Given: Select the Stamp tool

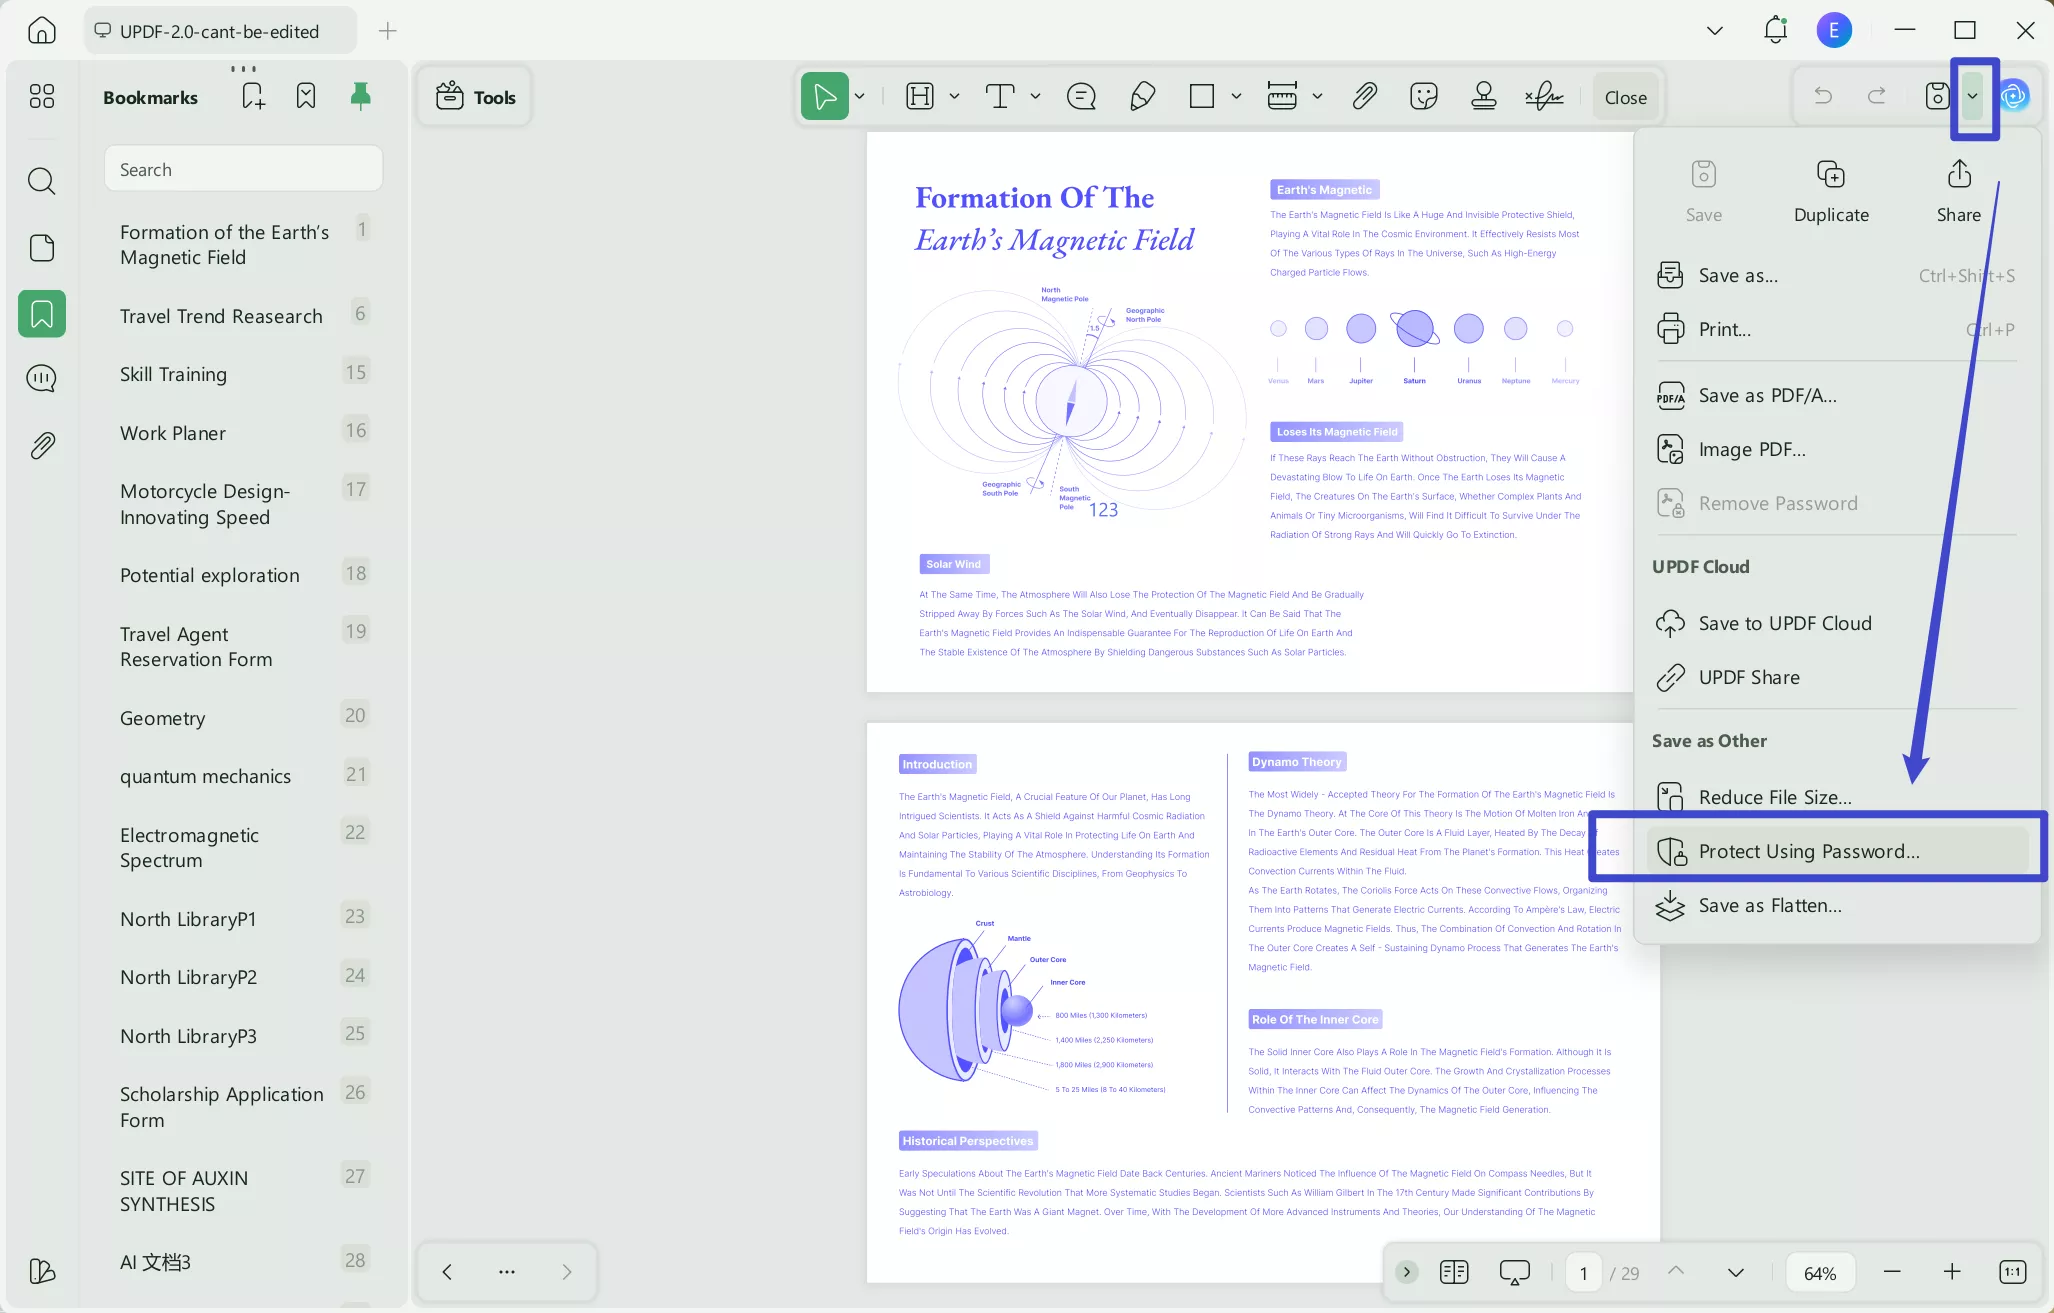Looking at the screenshot, I should (x=1483, y=96).
